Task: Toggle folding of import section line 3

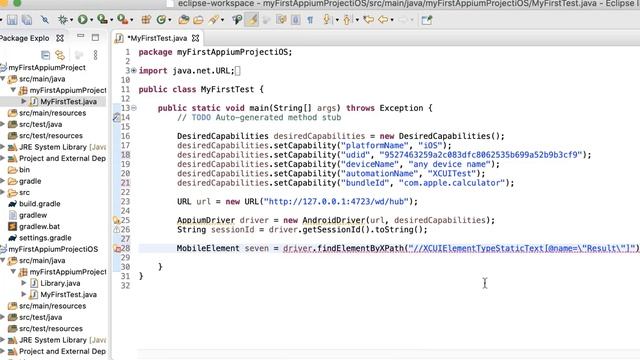Action: point(133,71)
